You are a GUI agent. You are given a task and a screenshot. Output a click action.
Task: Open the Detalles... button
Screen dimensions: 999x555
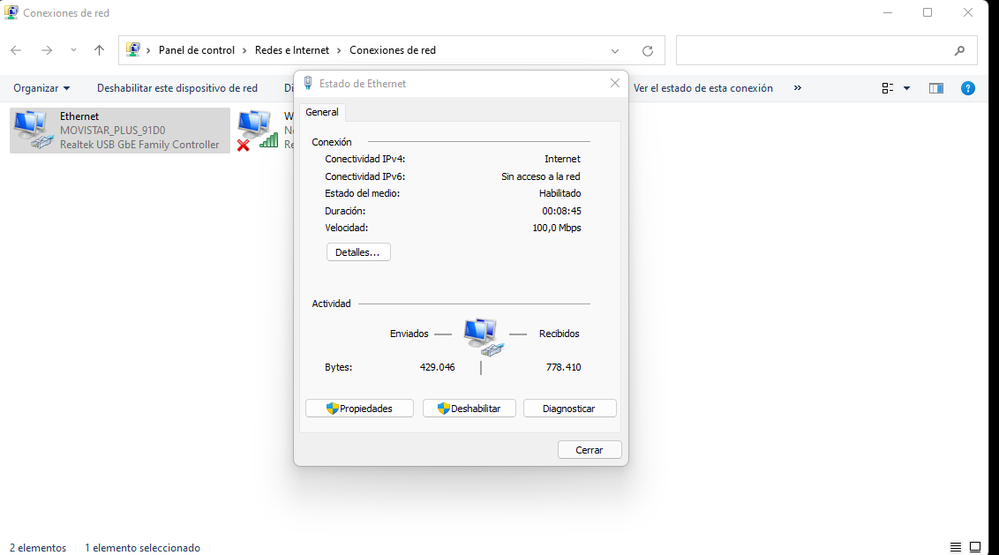358,252
